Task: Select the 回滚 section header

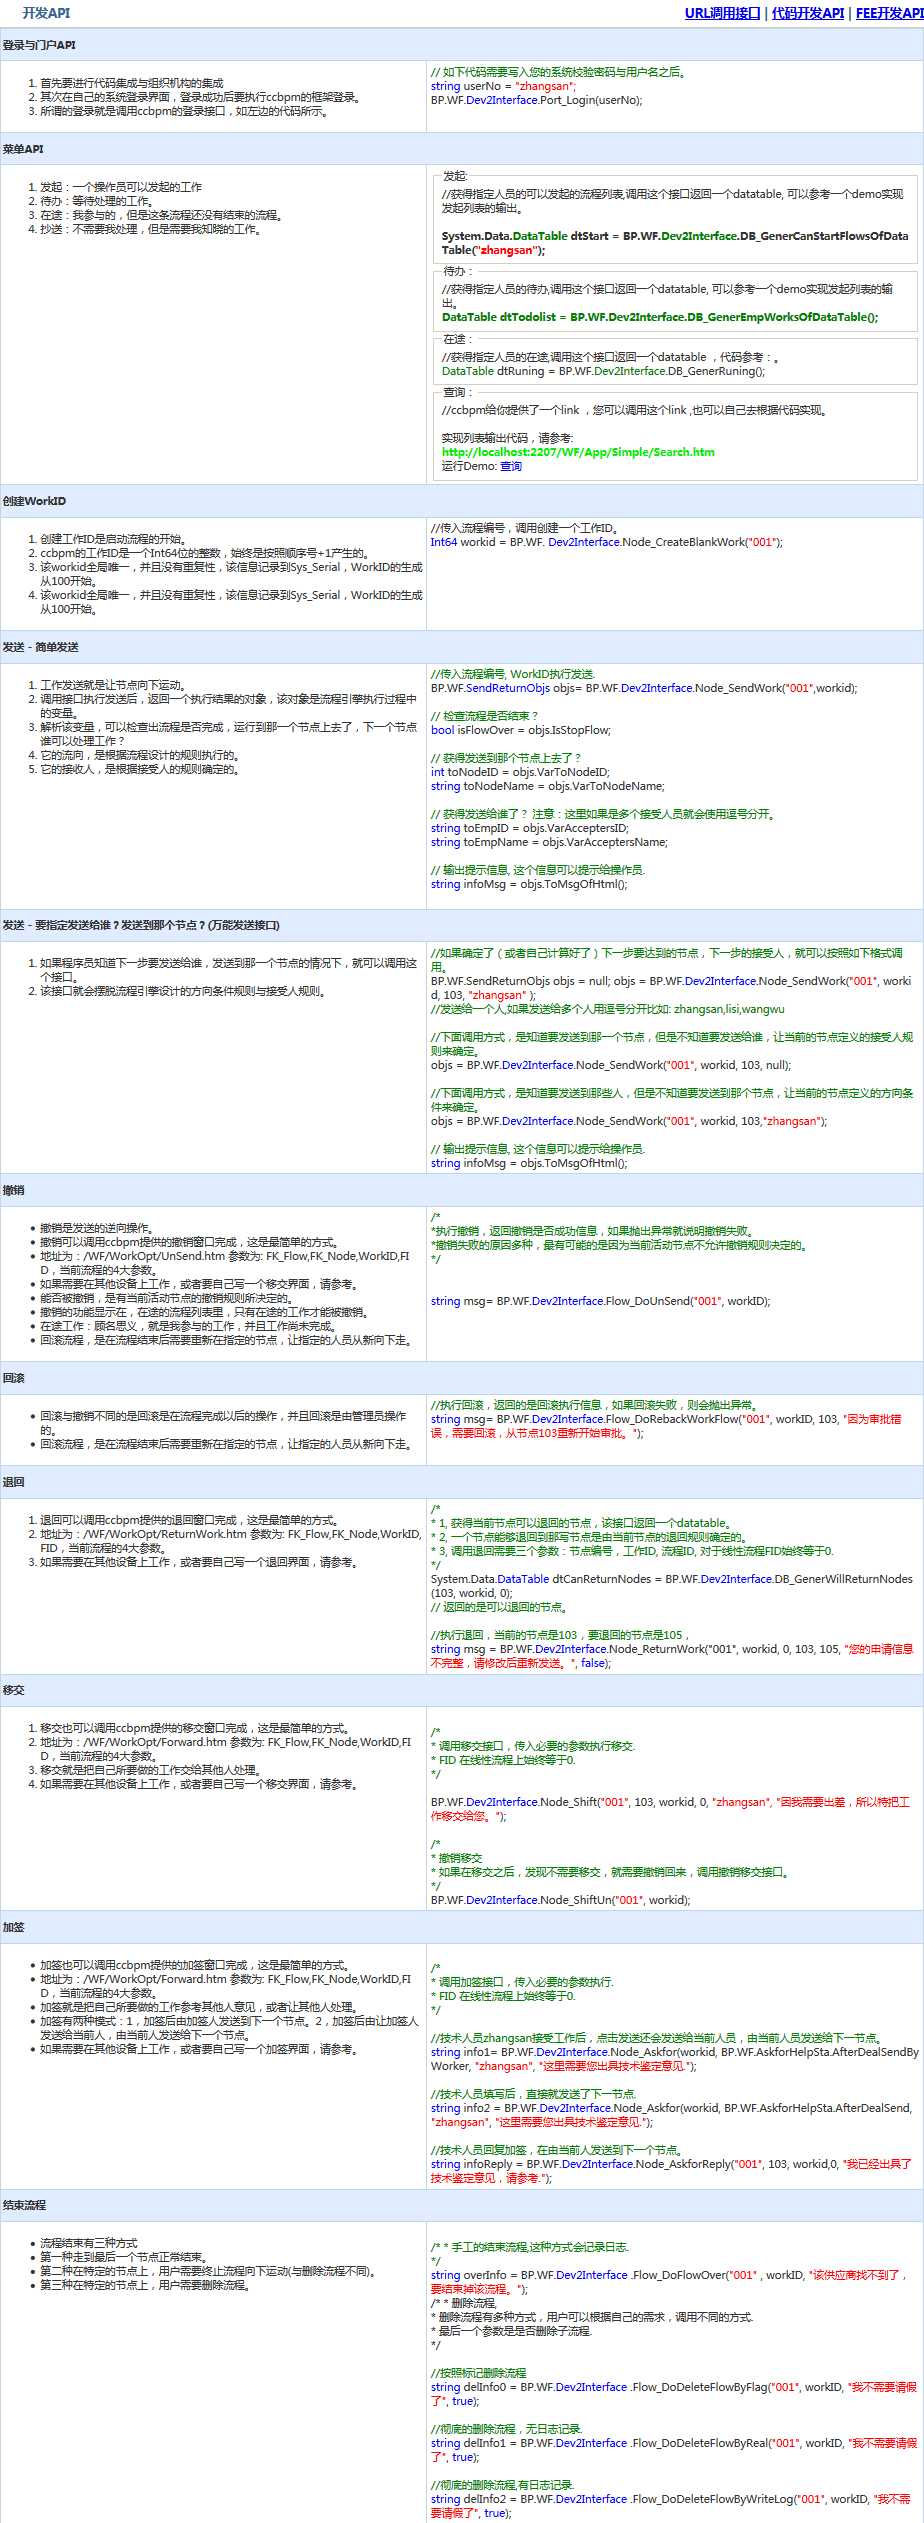Action: pyautogui.click(x=462, y=1378)
